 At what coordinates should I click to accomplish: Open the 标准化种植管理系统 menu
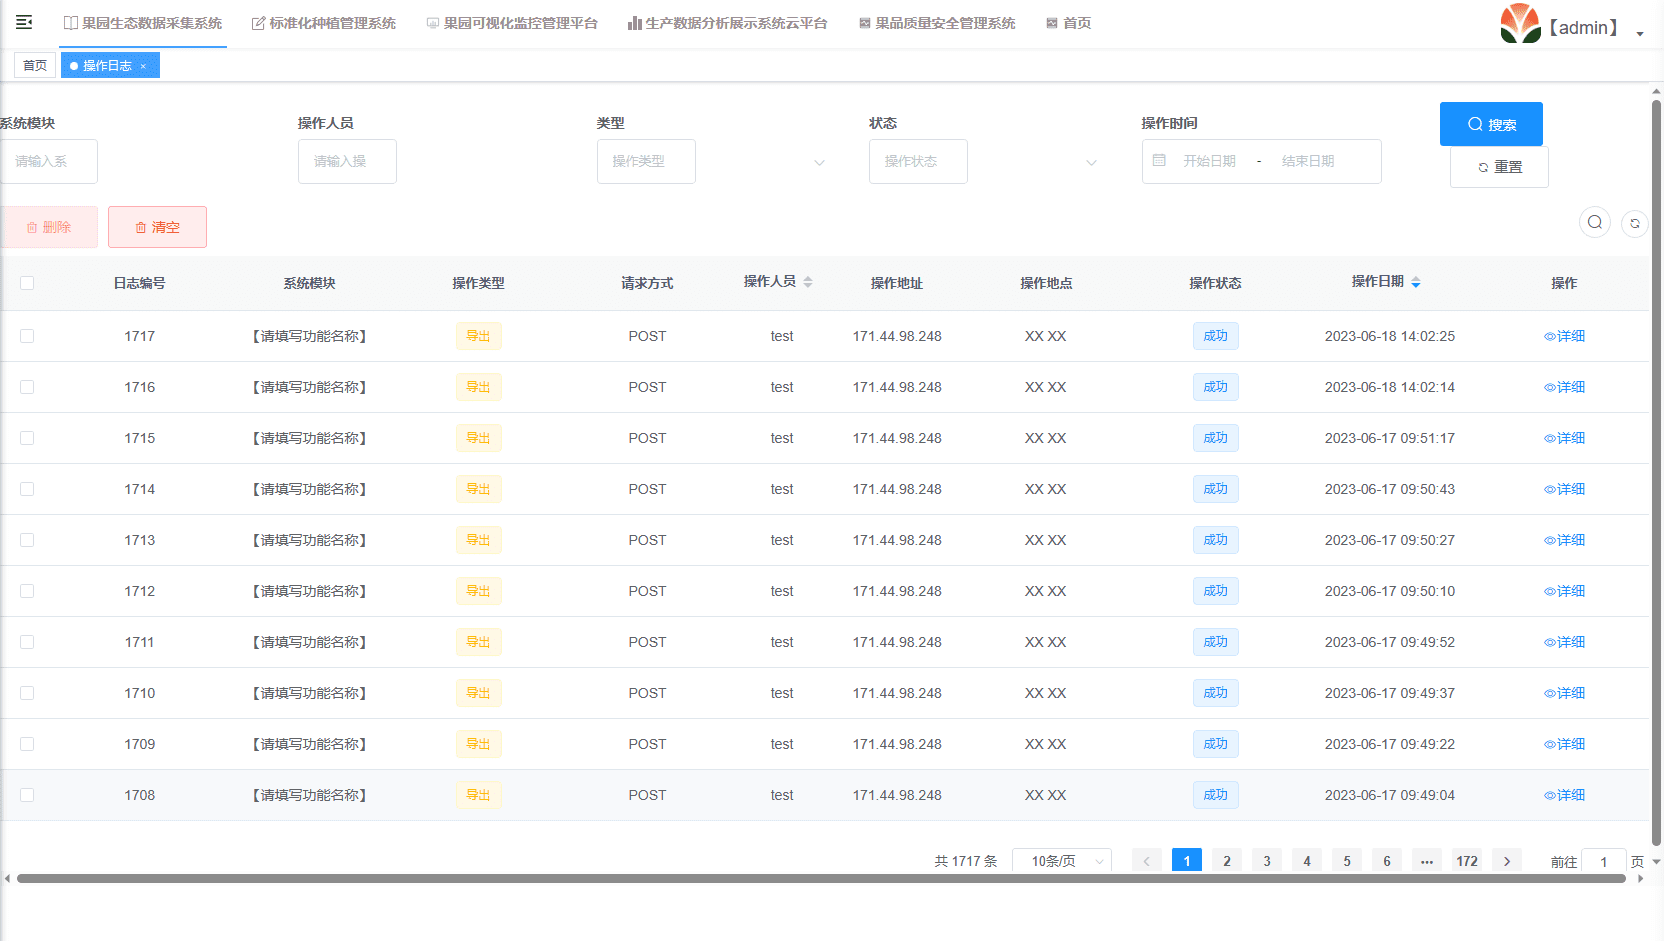[324, 23]
